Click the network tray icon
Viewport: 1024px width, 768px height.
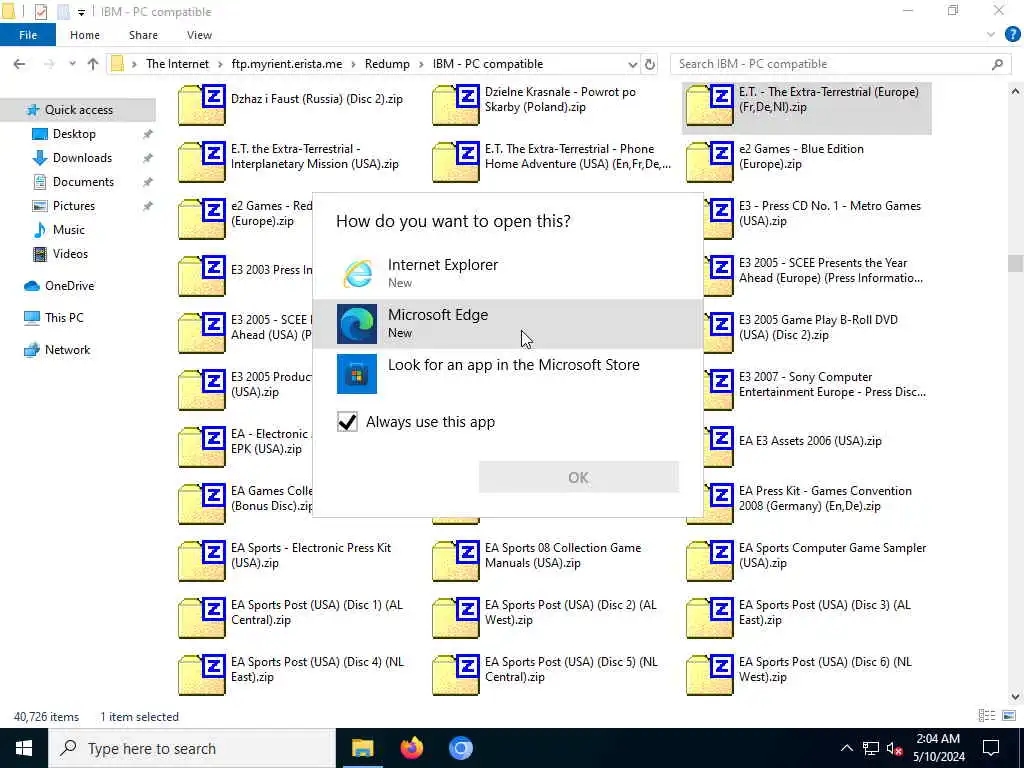pos(871,748)
